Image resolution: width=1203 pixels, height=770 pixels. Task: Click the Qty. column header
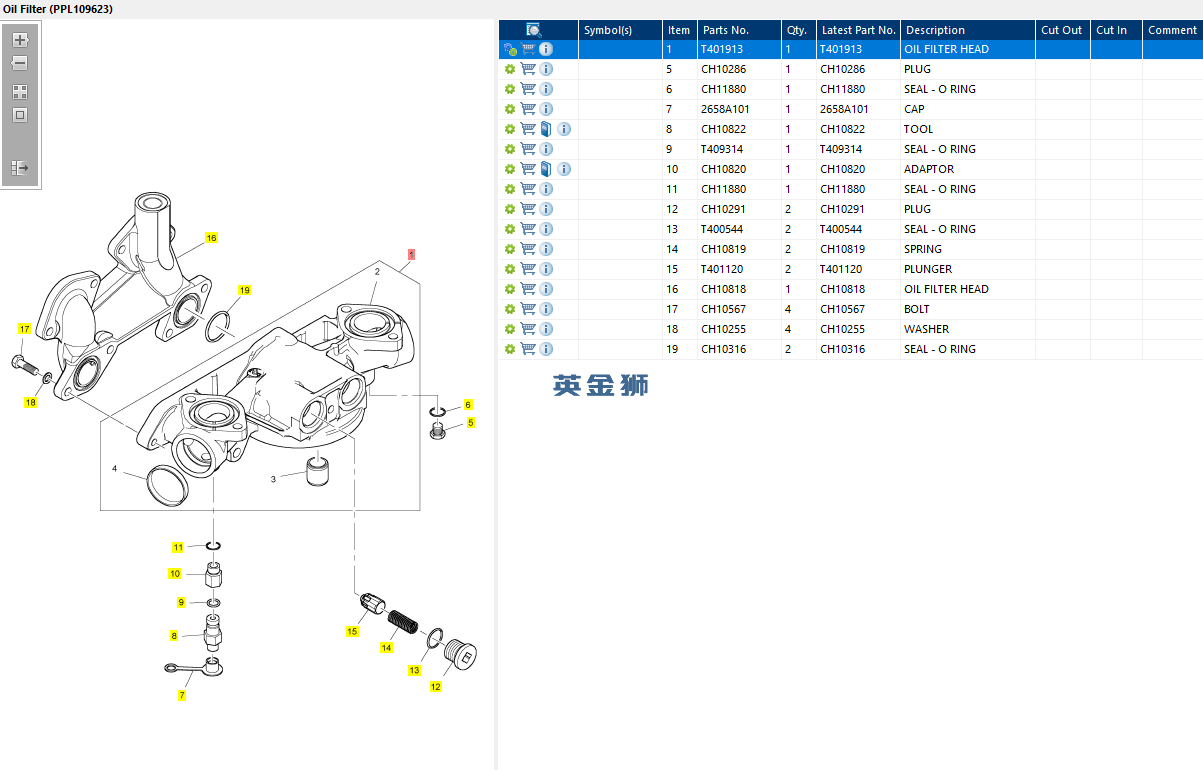coord(796,30)
